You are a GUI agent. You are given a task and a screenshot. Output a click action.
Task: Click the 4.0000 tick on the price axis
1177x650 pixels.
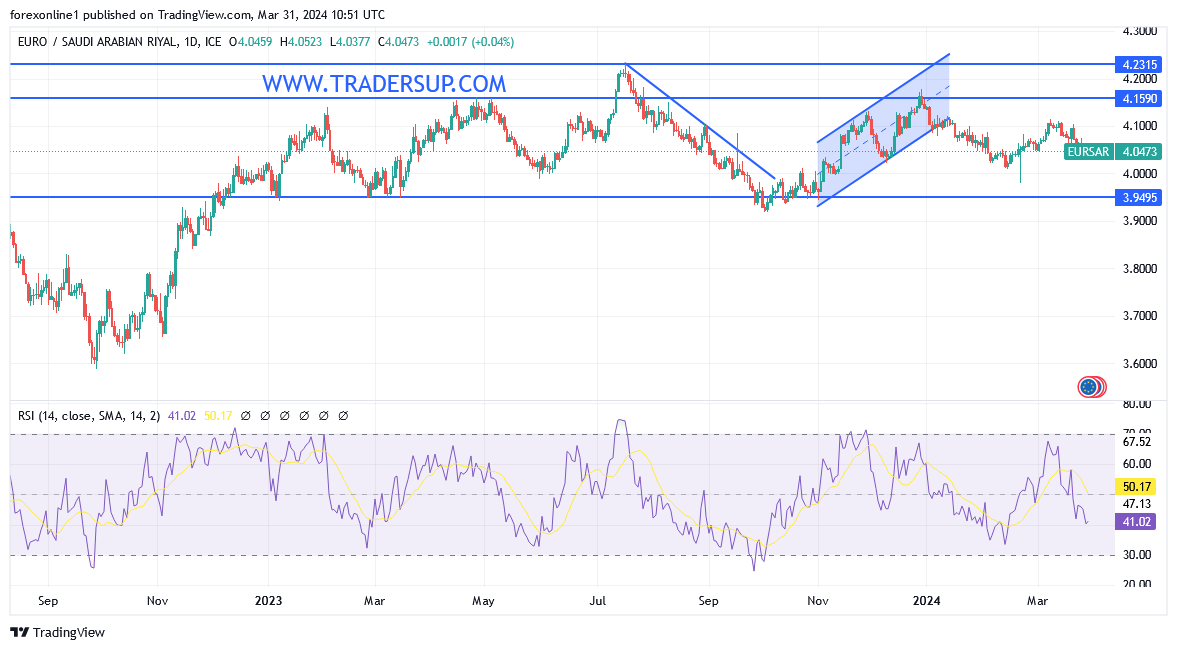(x=1139, y=173)
